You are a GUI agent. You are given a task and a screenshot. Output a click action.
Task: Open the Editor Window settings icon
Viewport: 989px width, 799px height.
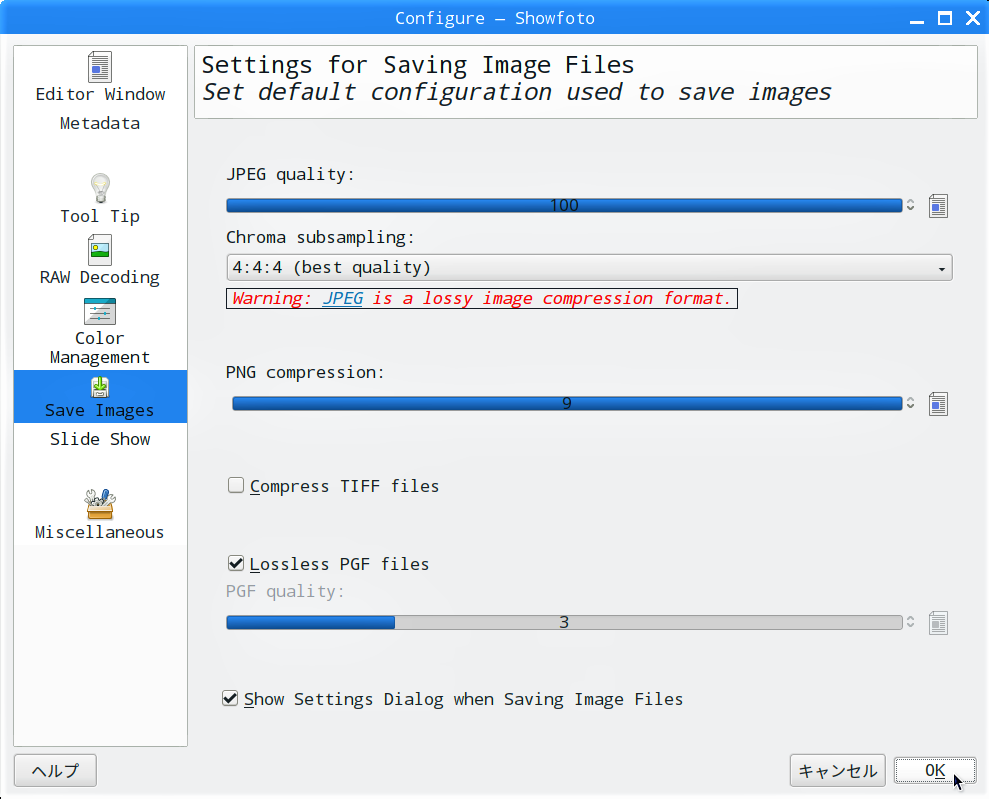(x=100, y=67)
